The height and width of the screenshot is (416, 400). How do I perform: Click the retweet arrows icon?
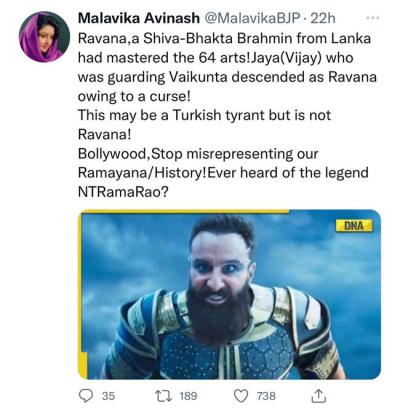tap(164, 396)
